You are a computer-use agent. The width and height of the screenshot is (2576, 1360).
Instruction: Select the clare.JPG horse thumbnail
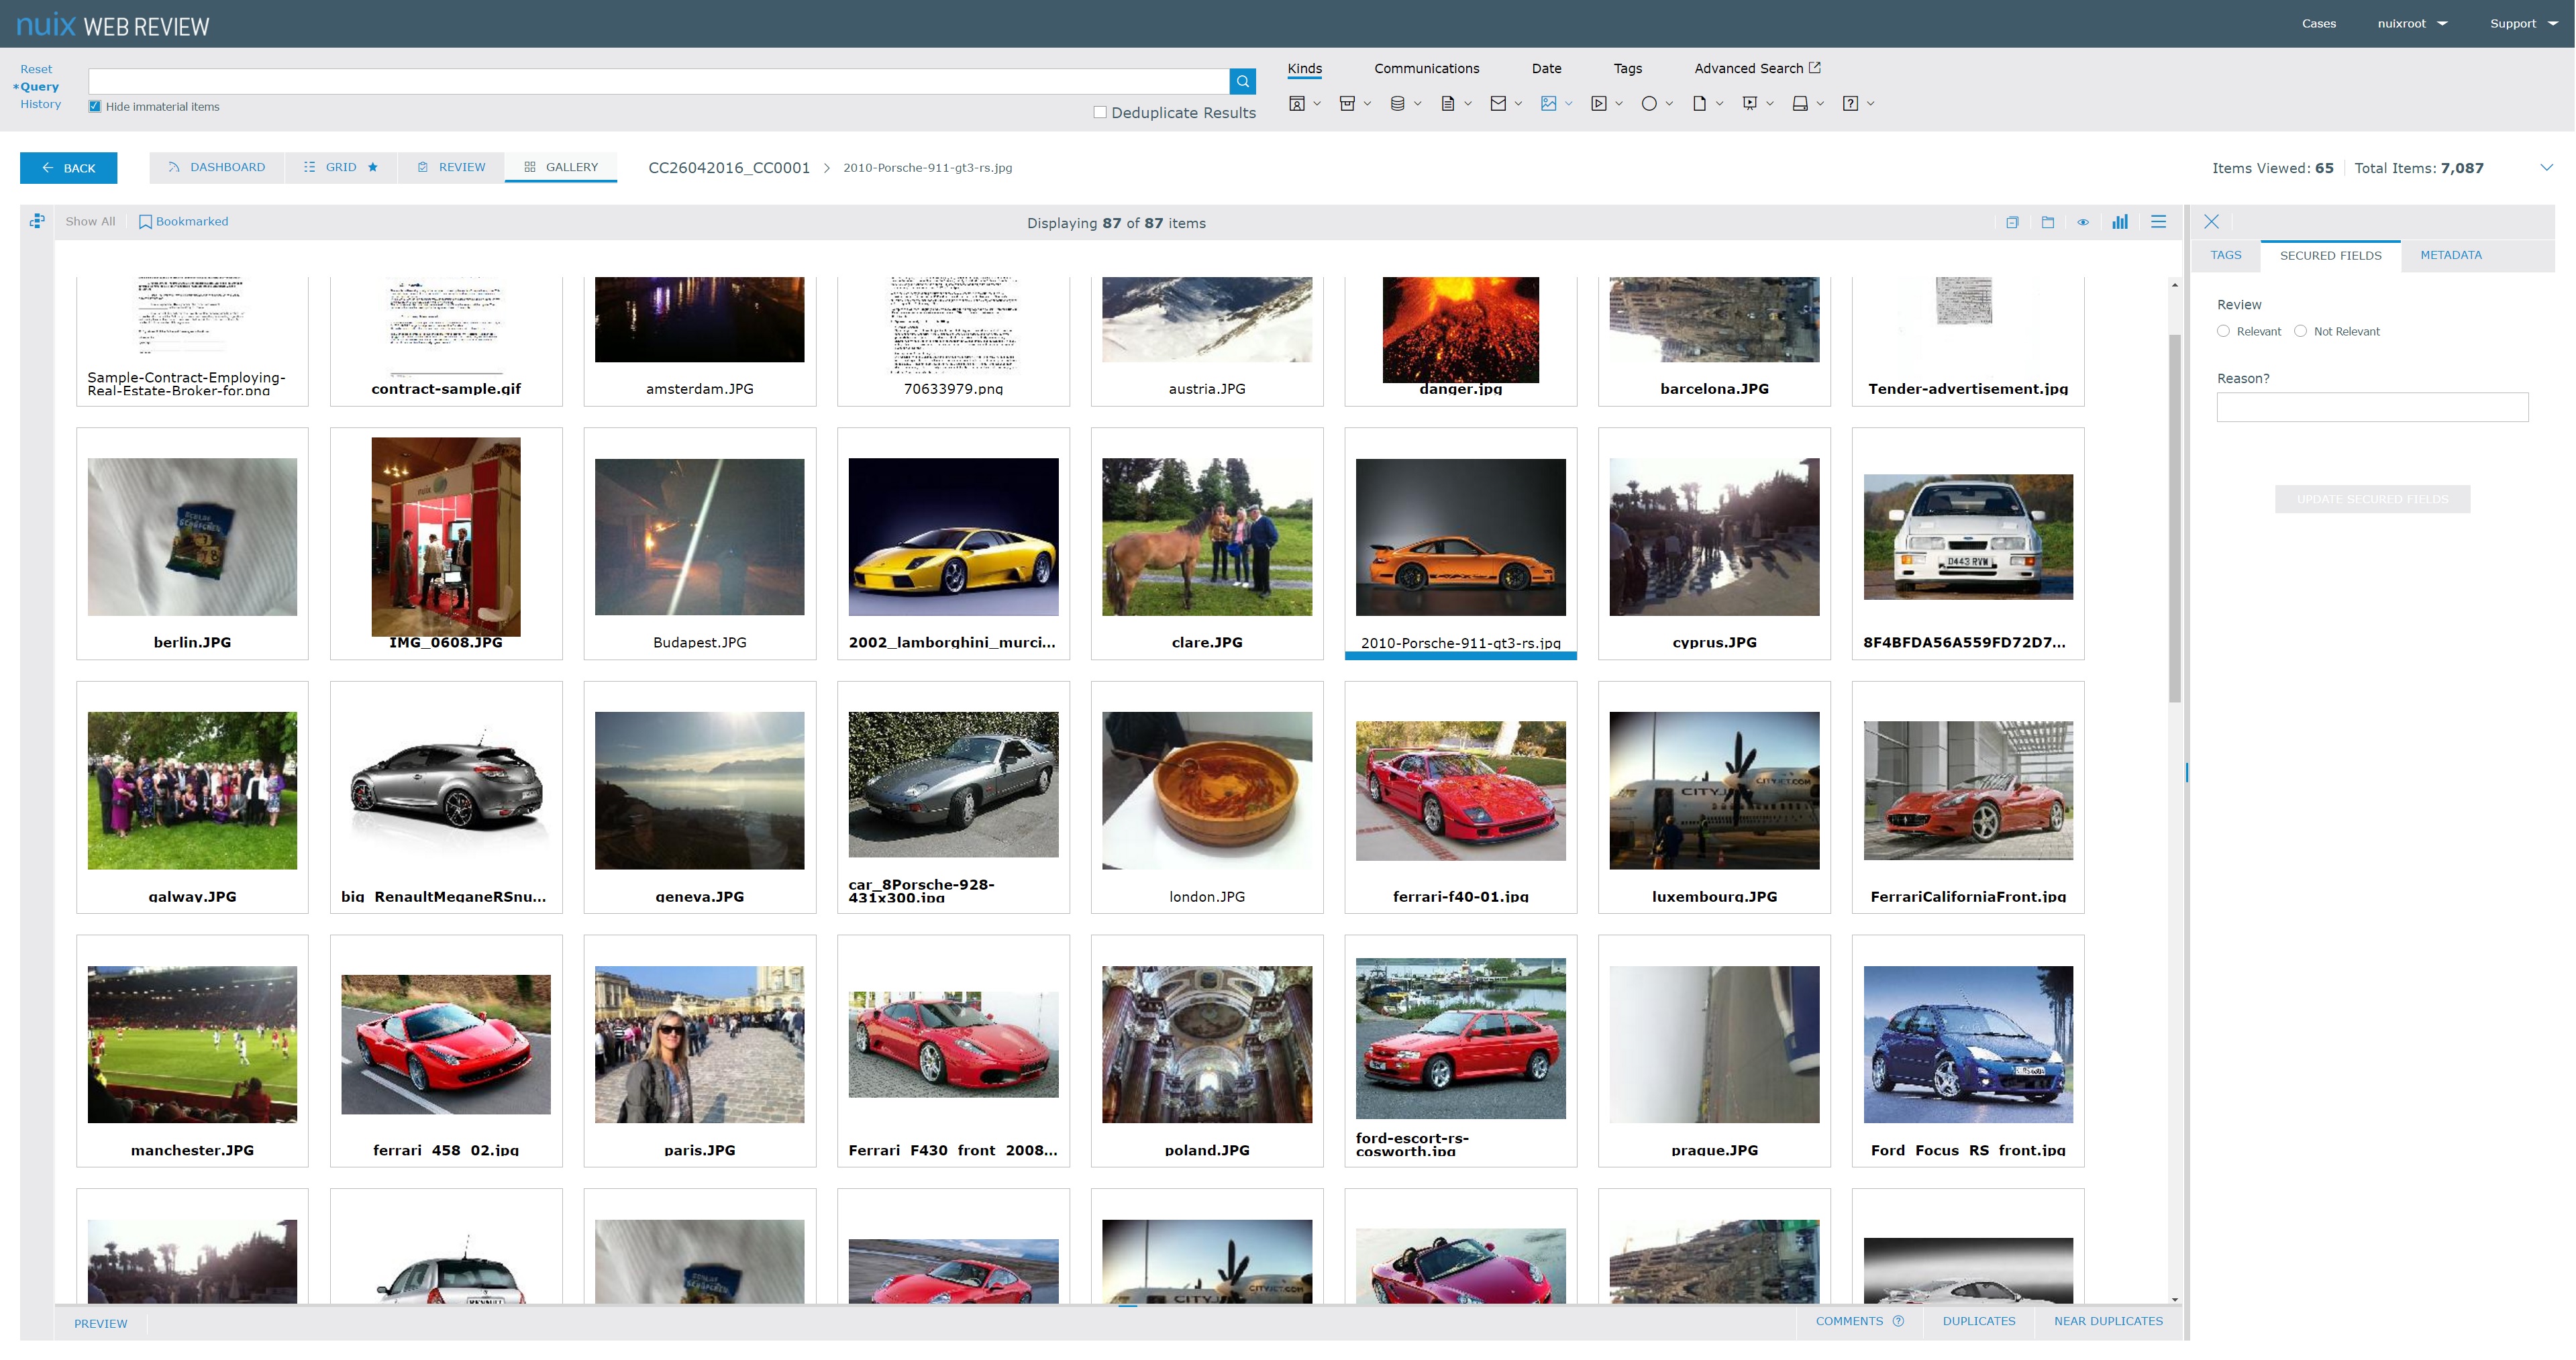click(1207, 544)
